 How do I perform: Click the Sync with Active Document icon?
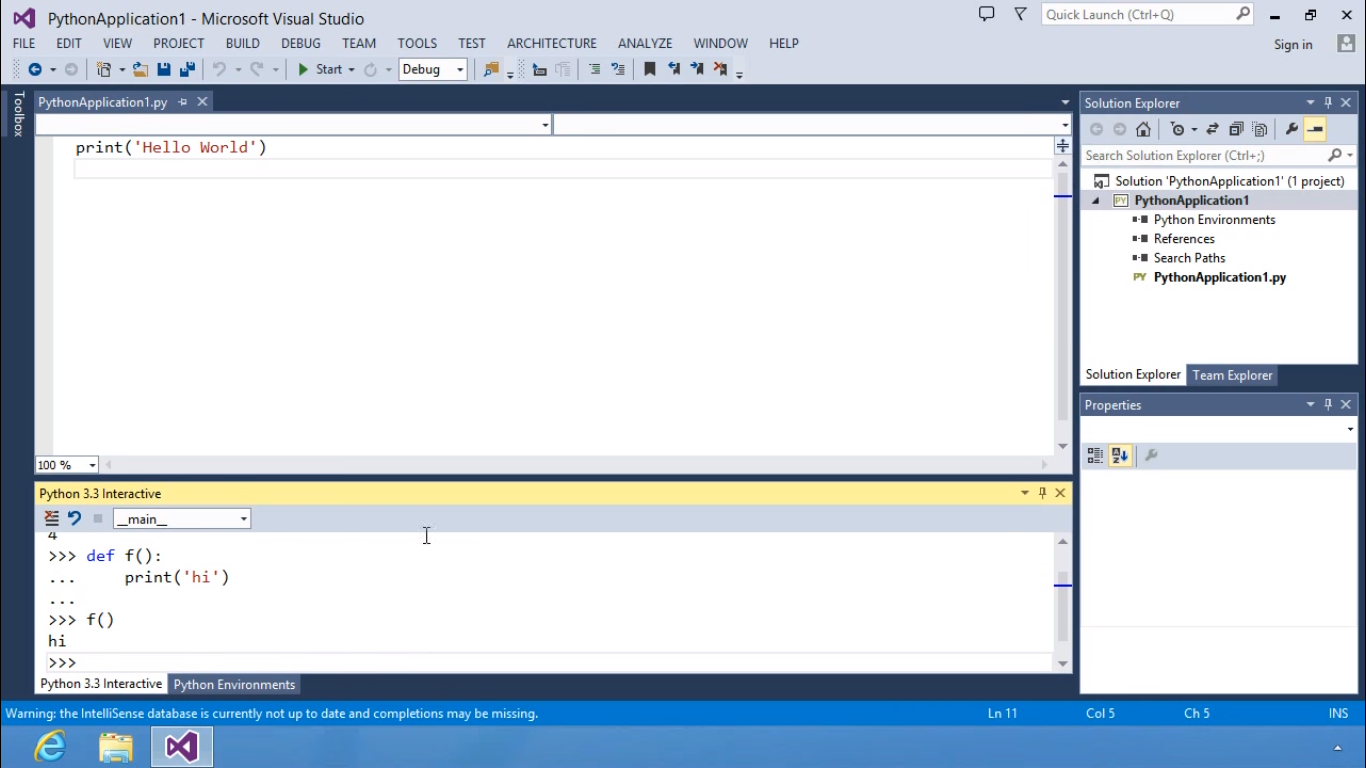[x=1212, y=129]
